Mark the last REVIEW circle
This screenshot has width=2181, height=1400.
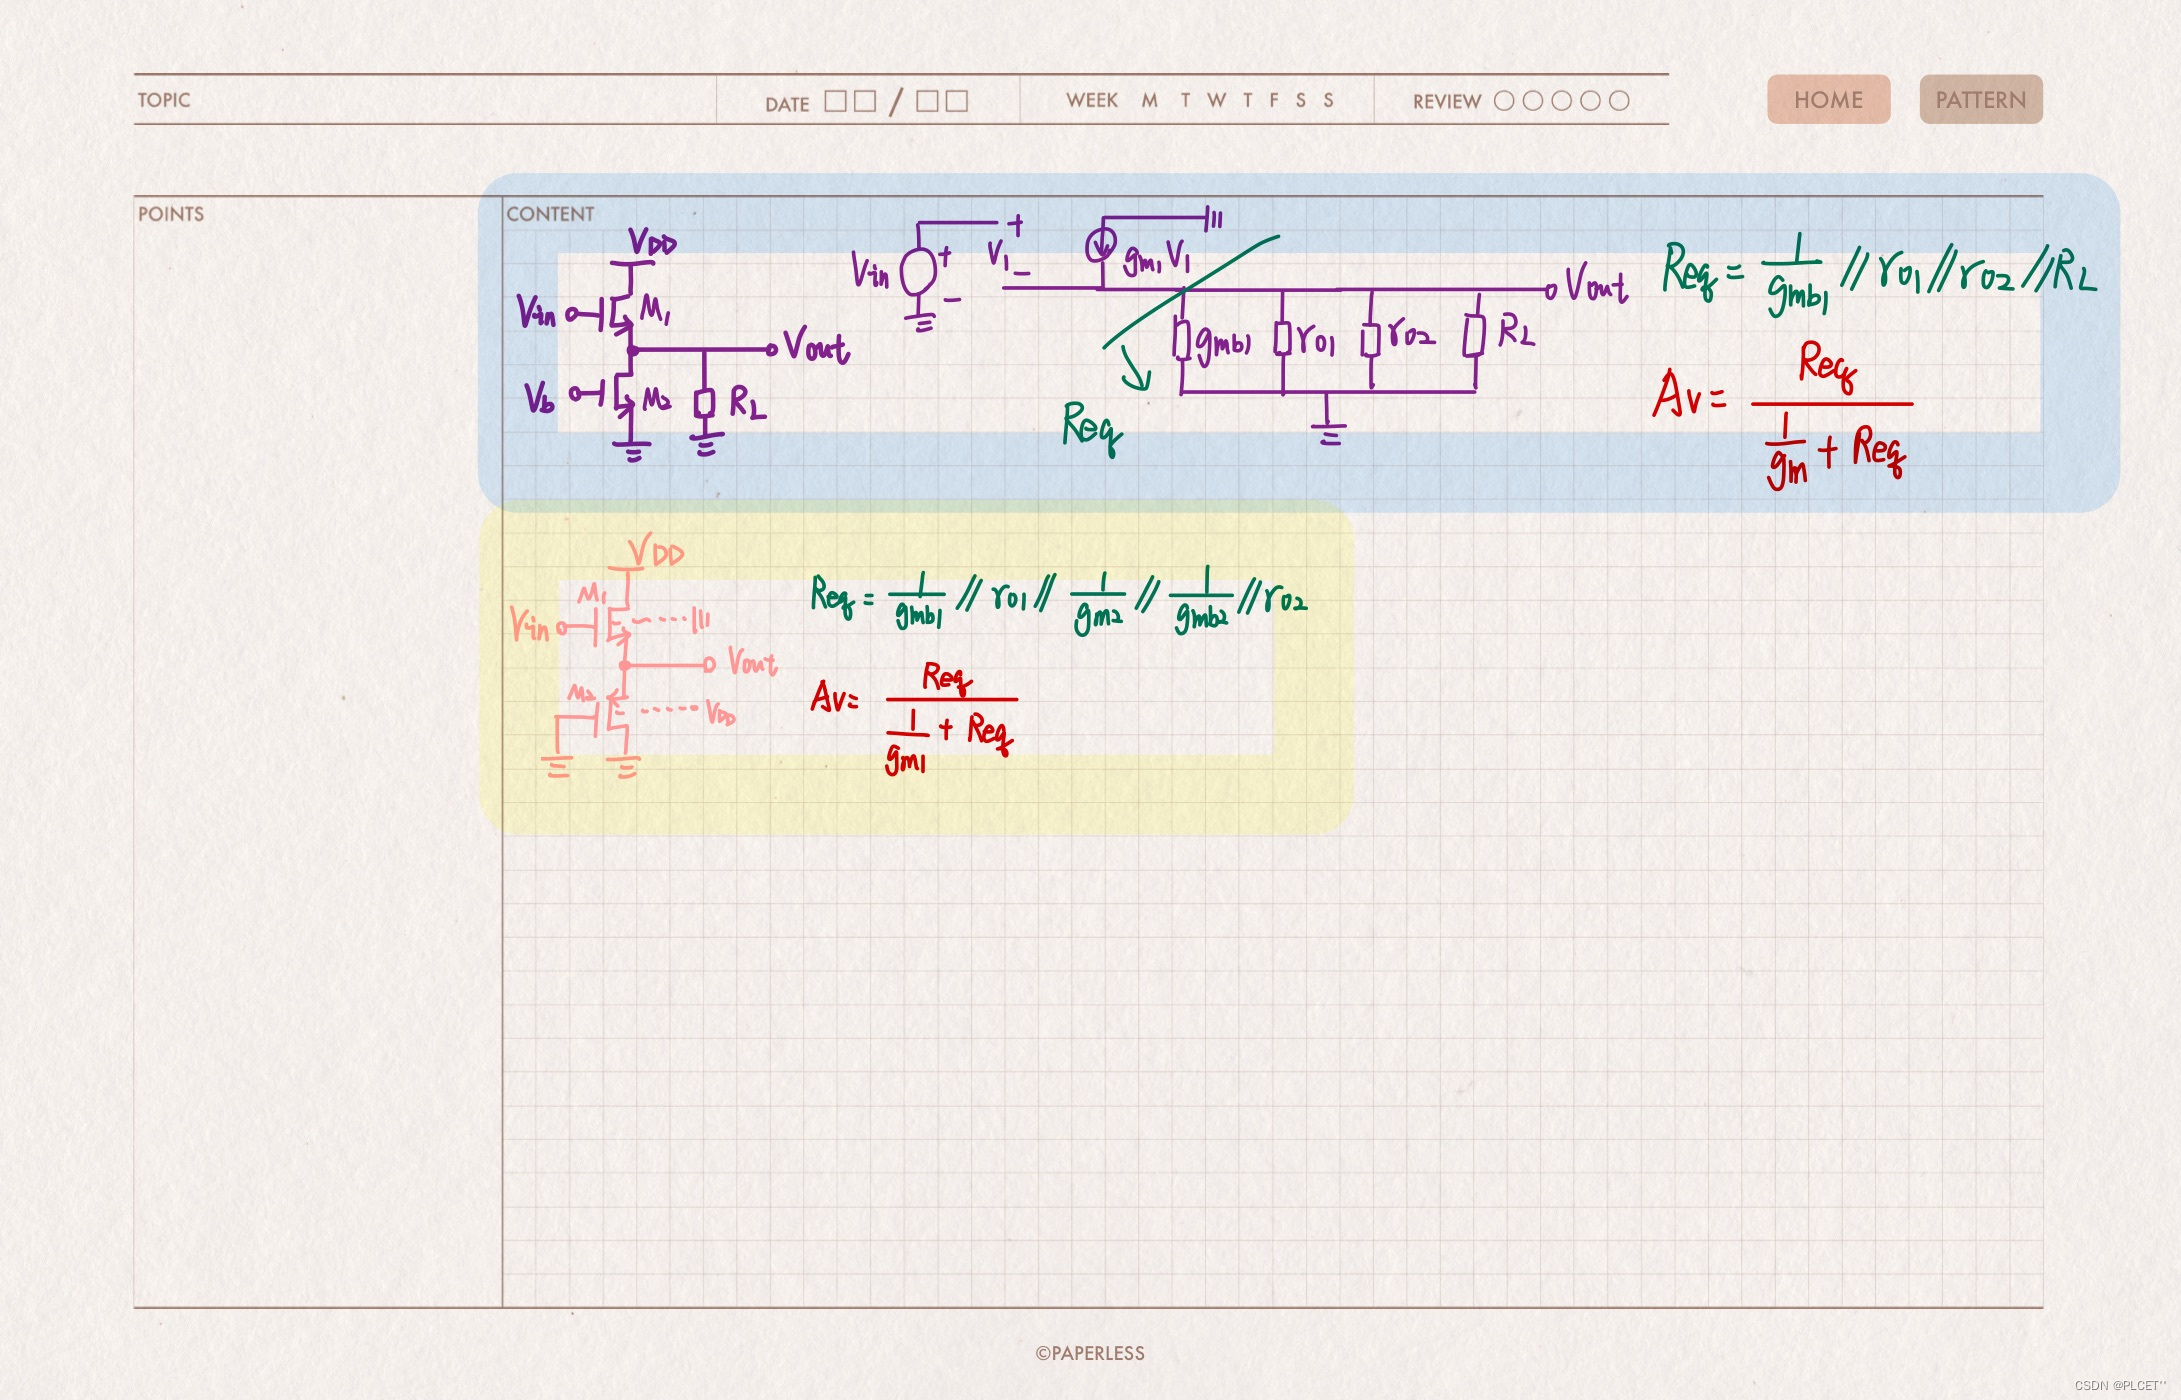coord(1619,101)
